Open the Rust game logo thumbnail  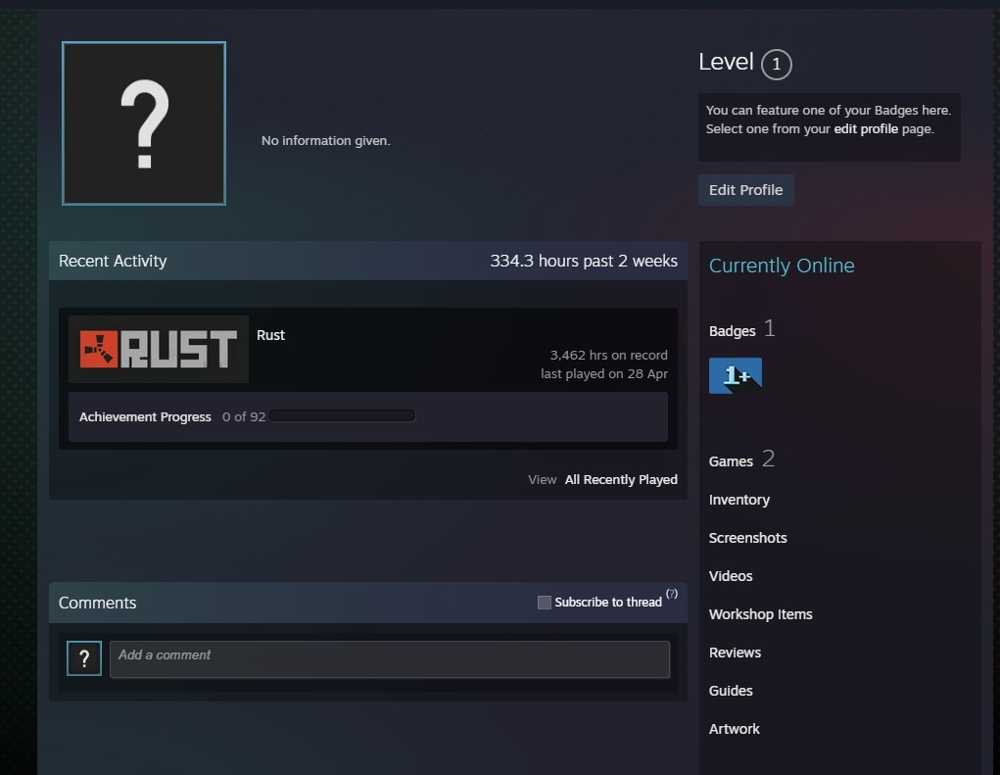click(159, 349)
